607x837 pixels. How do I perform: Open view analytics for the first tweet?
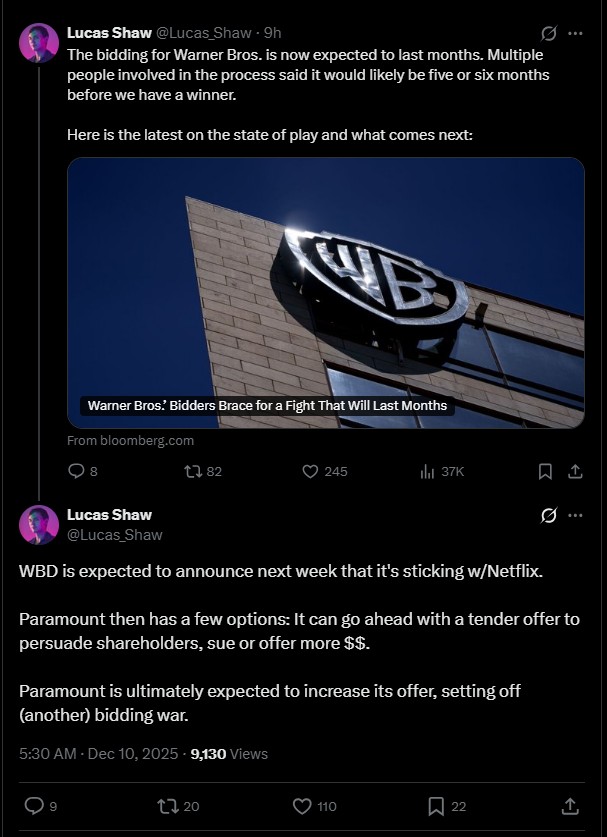click(427, 471)
